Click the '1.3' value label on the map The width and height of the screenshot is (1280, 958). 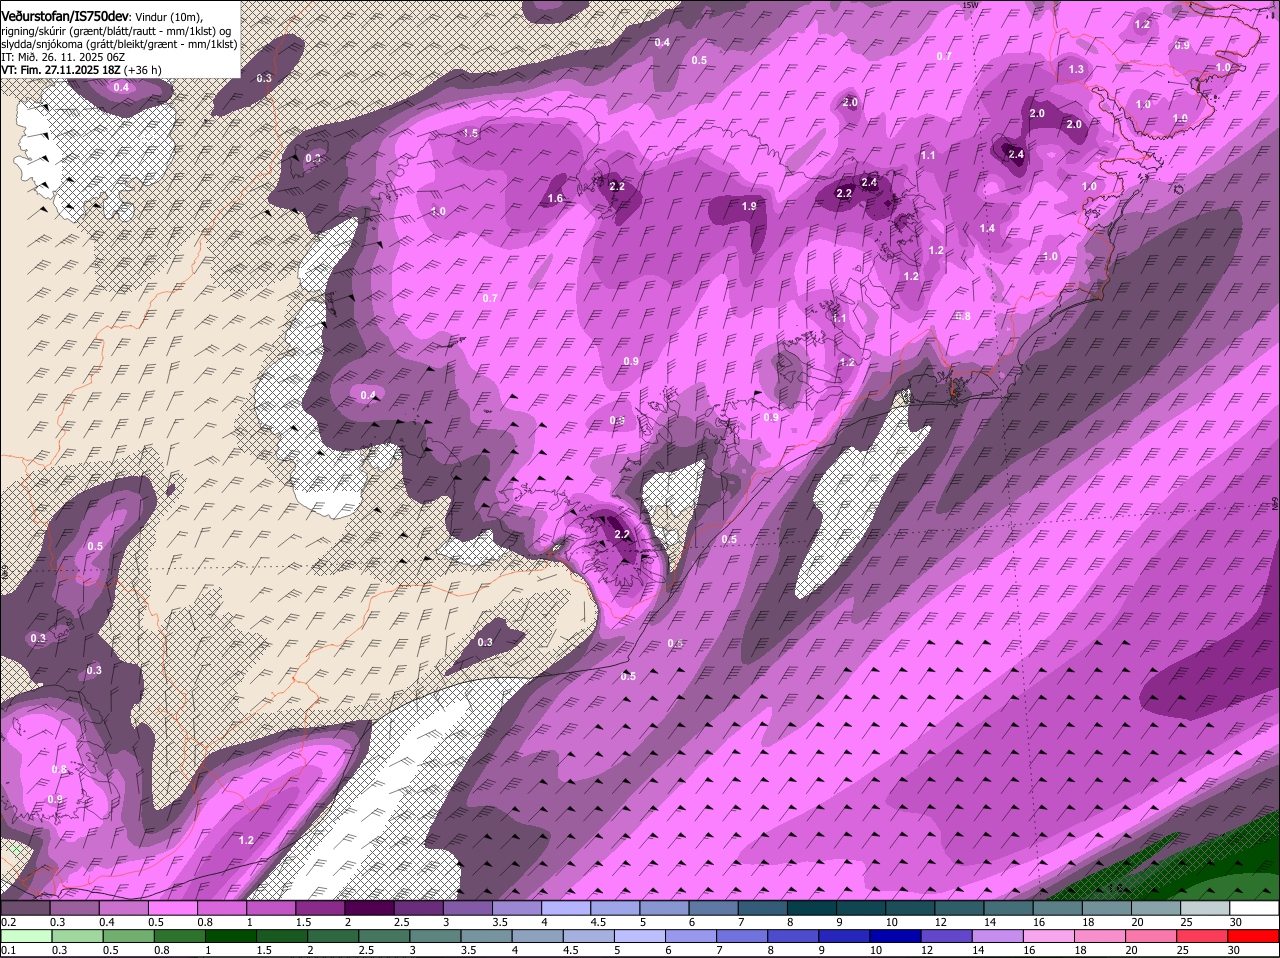coord(1076,69)
